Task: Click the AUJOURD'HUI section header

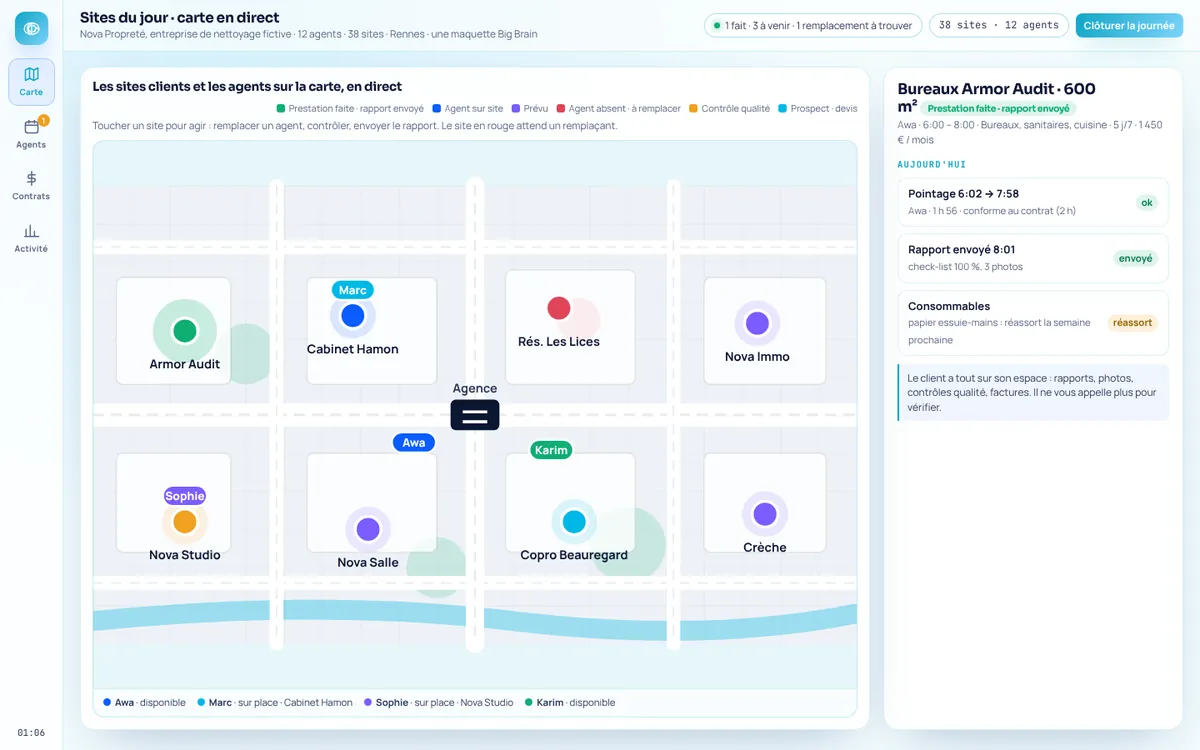Action: pyautogui.click(x=932, y=165)
